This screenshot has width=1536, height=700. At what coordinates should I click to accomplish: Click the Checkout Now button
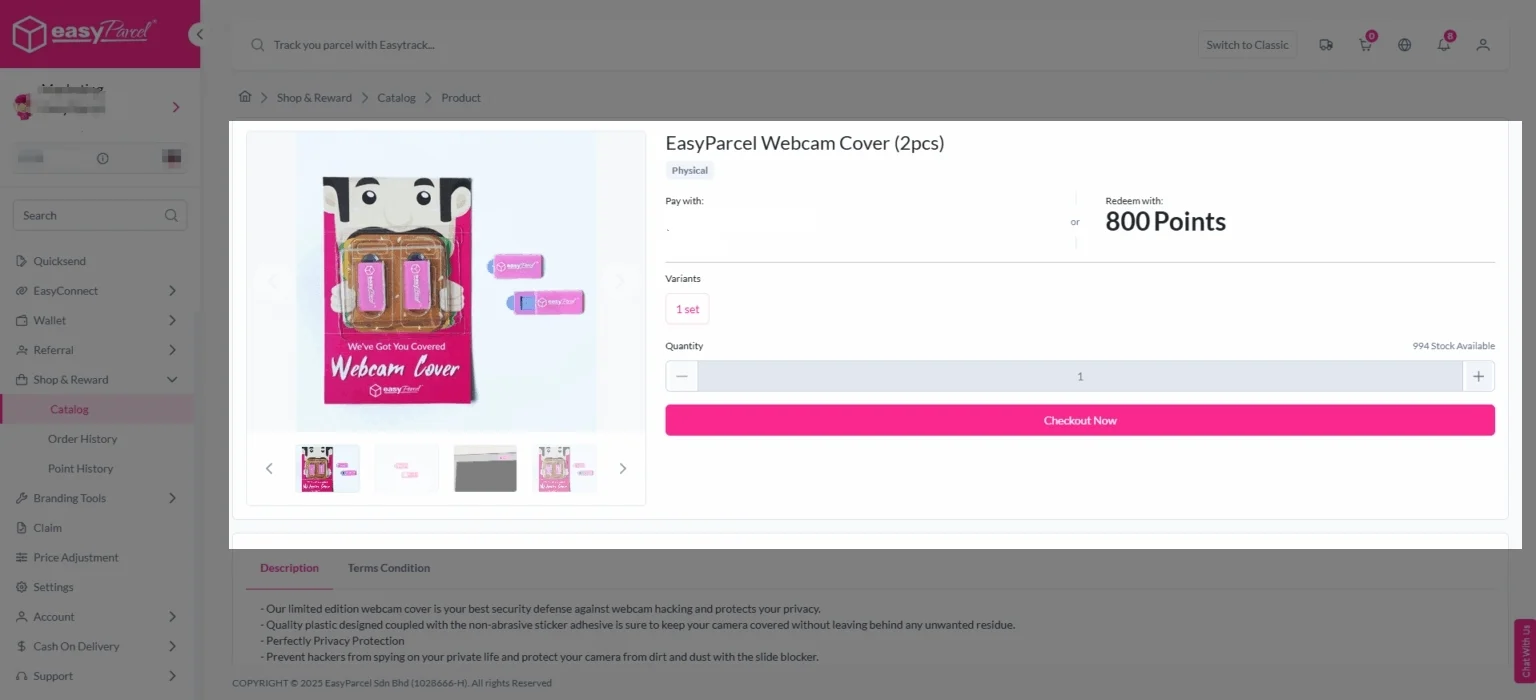point(1080,420)
